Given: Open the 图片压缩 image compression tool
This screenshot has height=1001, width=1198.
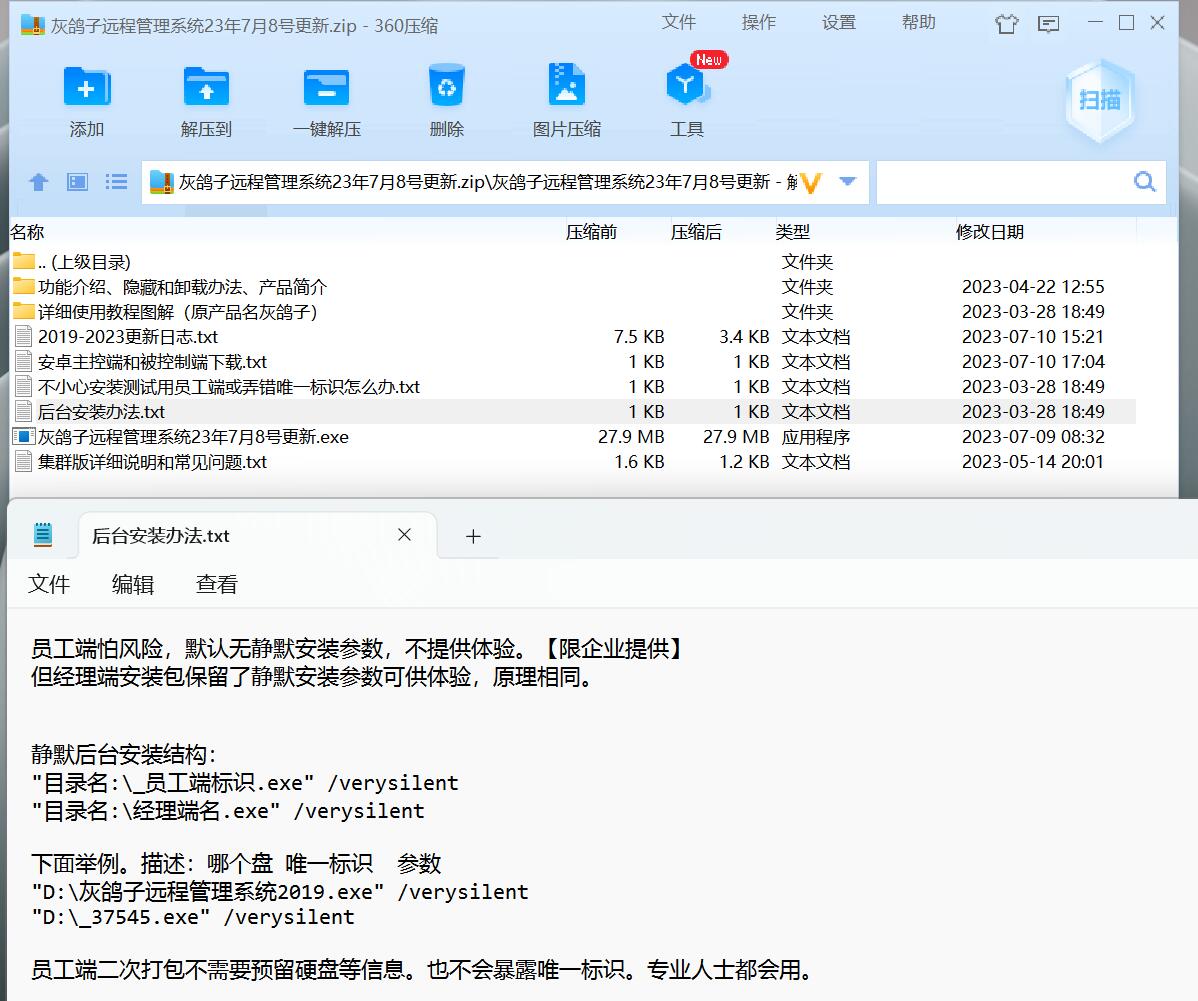Looking at the screenshot, I should point(566,88).
